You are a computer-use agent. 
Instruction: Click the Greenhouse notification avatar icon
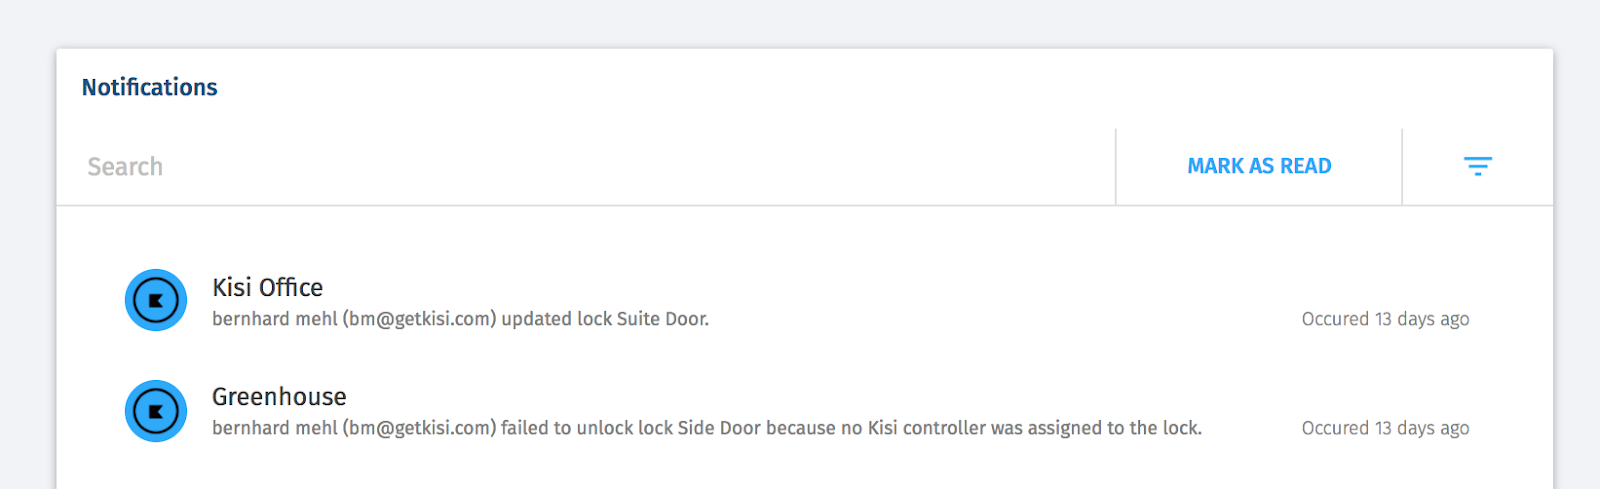click(x=156, y=411)
